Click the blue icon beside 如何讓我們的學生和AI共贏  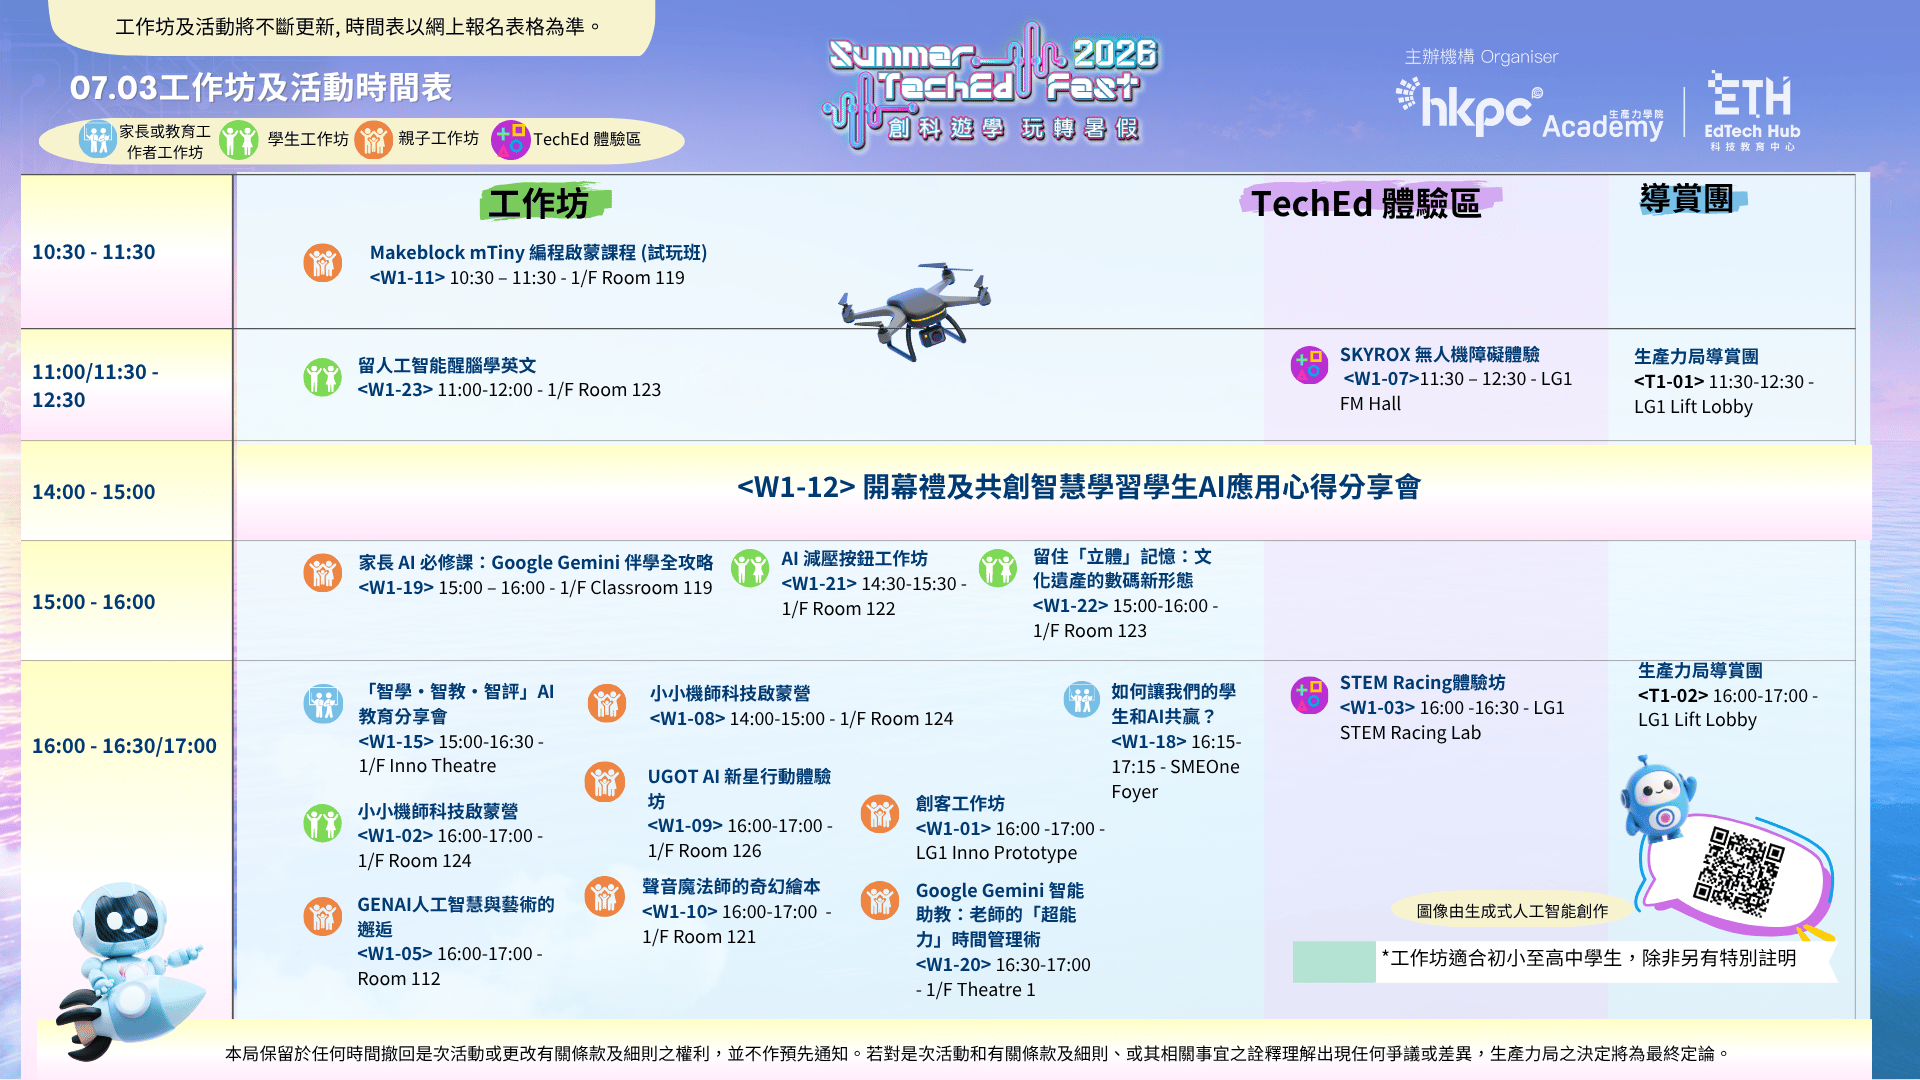tap(1082, 699)
